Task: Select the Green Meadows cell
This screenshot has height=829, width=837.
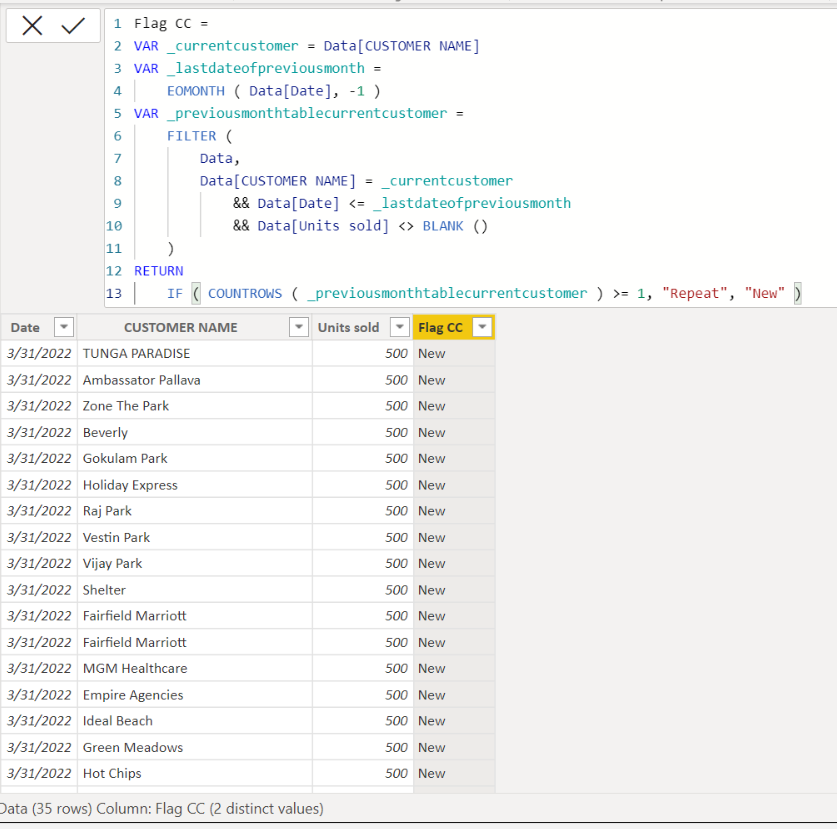Action: [x=195, y=747]
